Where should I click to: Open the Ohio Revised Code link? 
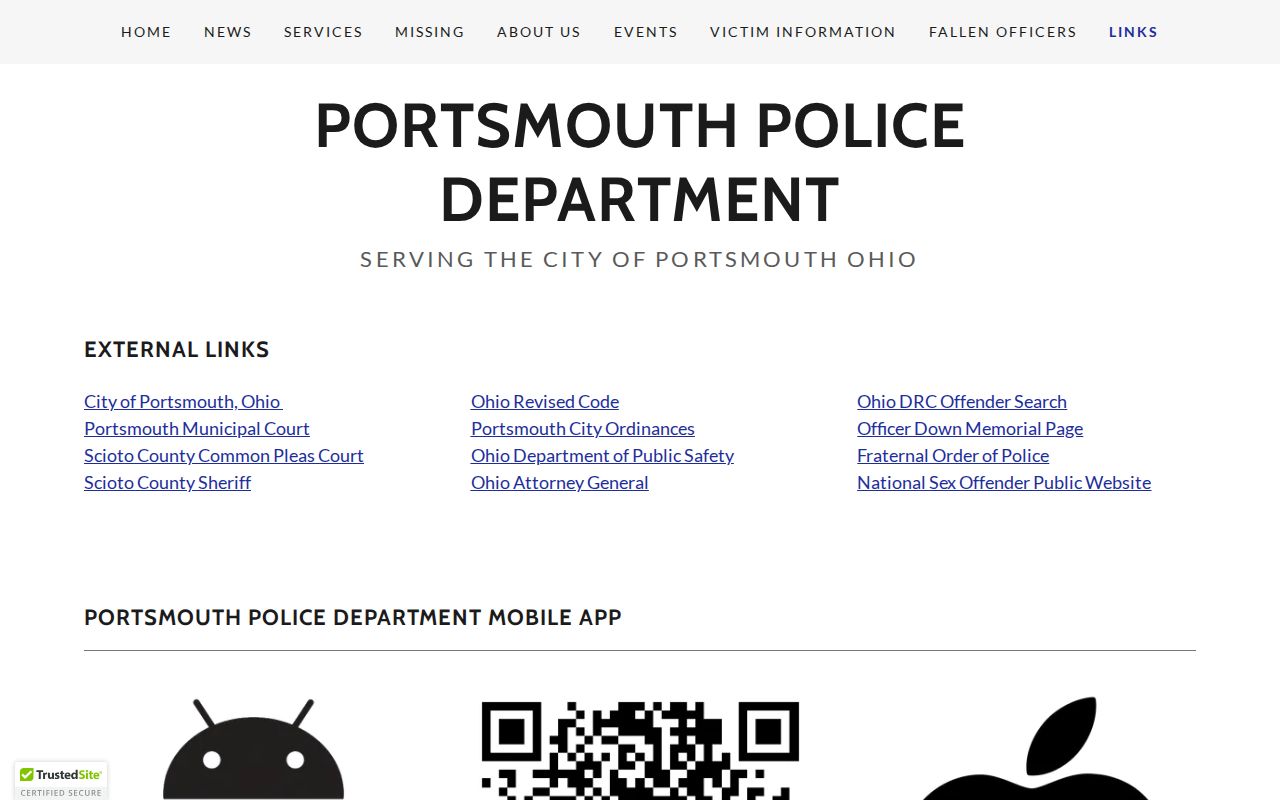coord(545,401)
